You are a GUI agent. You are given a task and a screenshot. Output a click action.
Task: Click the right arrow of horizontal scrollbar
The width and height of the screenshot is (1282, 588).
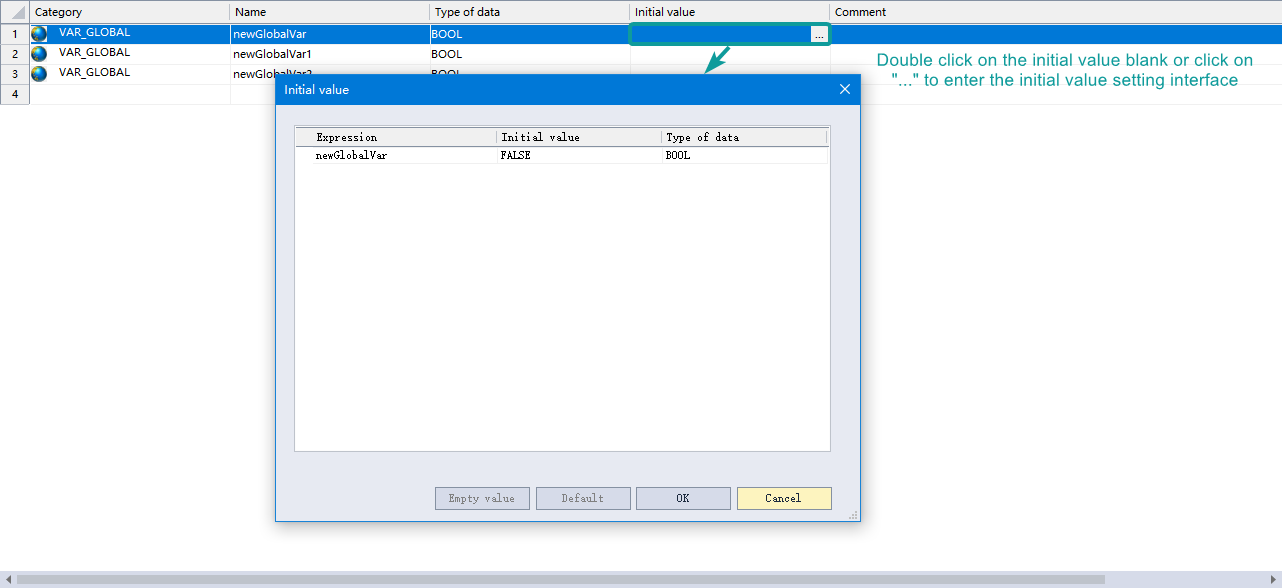coord(1274,580)
